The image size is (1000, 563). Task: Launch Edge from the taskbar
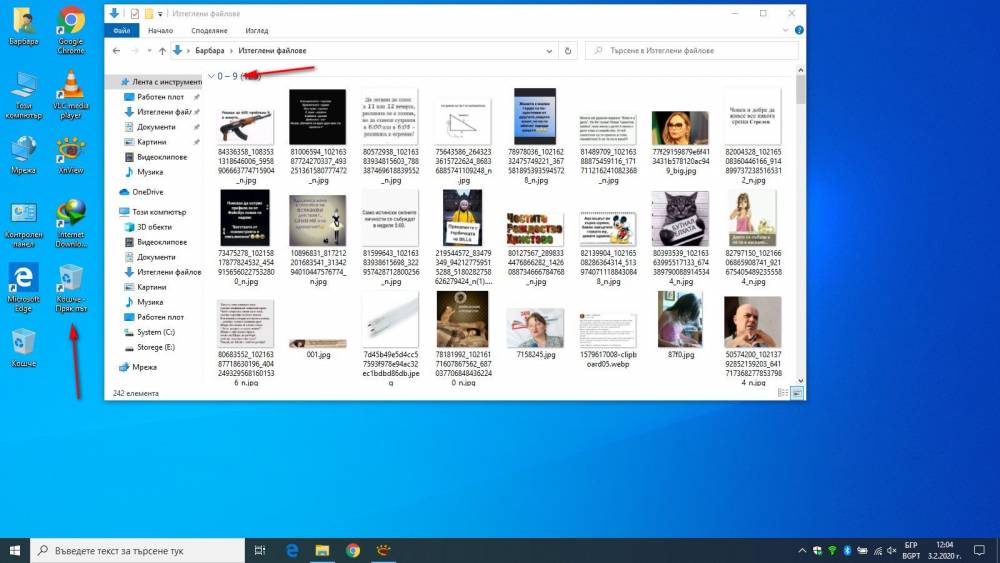click(291, 550)
